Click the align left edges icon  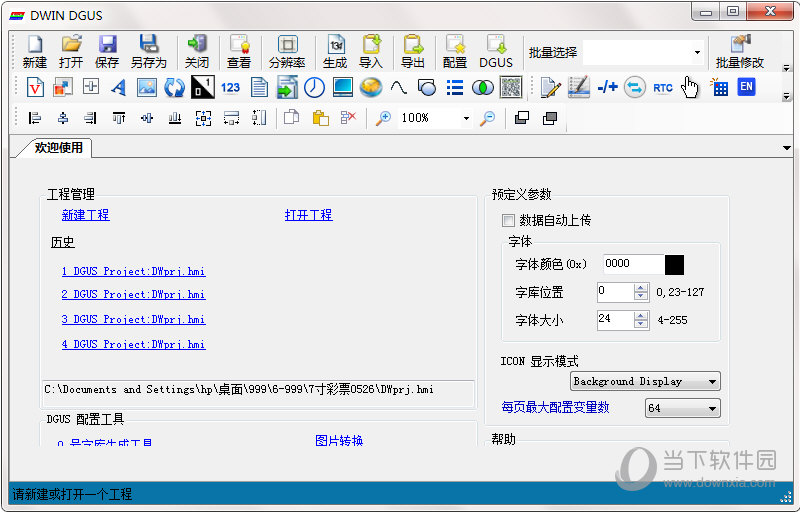[35, 118]
